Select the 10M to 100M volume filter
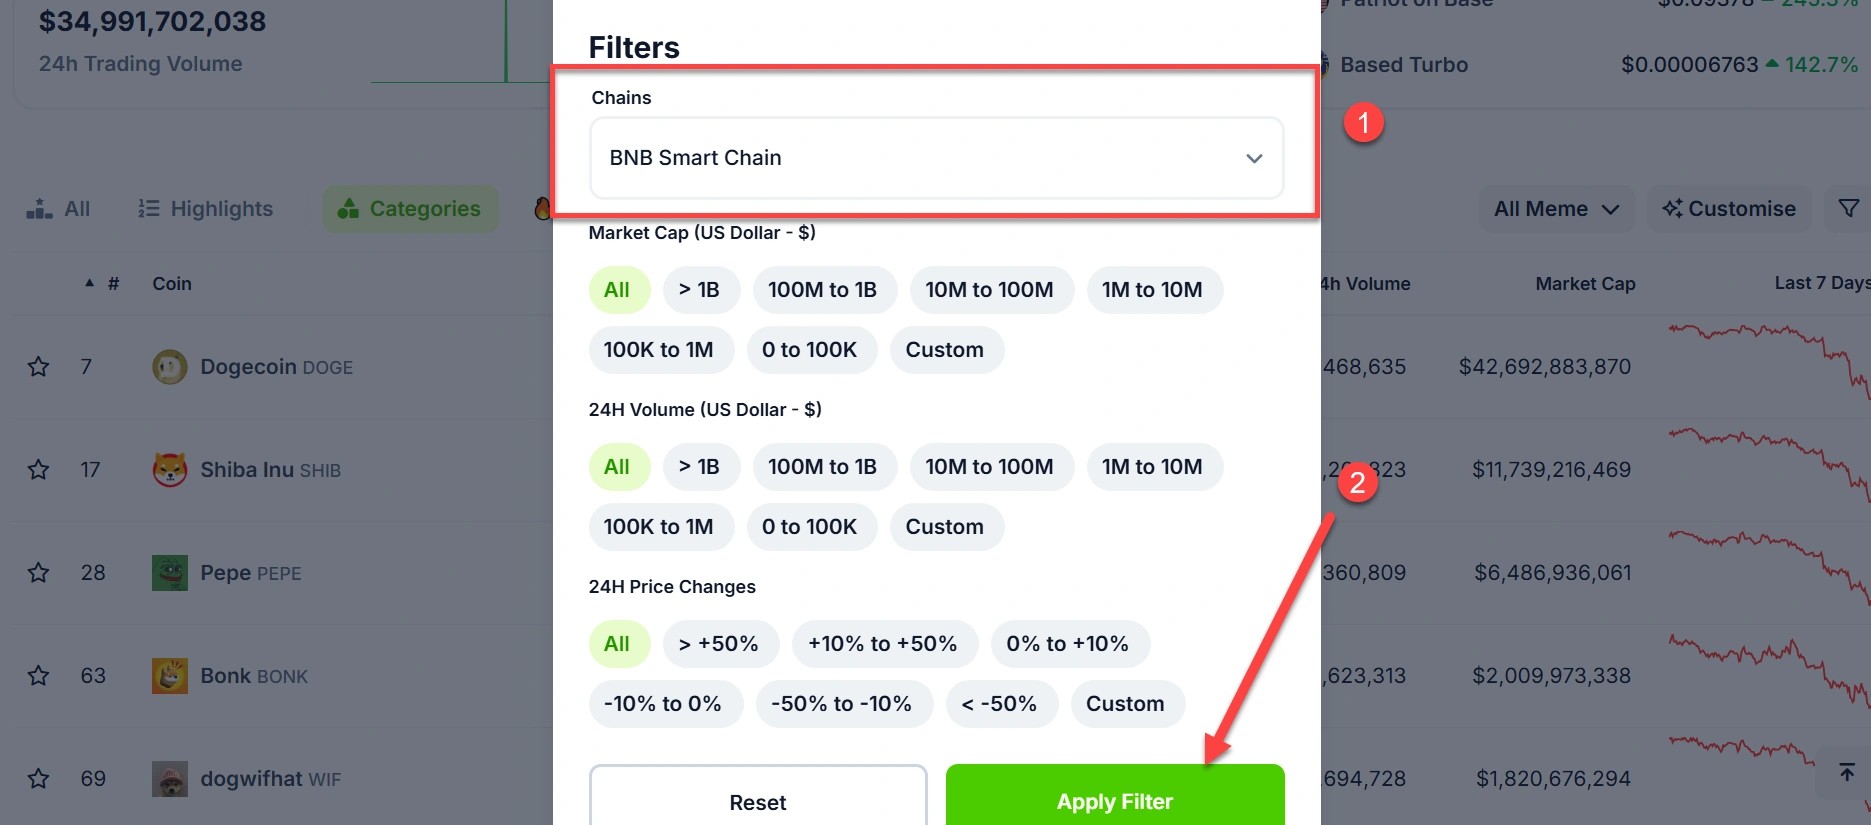 pyautogui.click(x=991, y=466)
